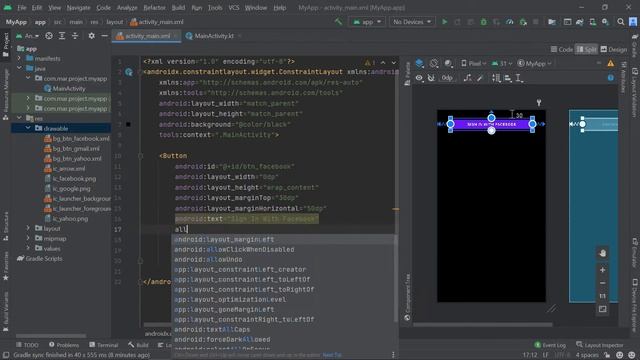Switch to Design view mode
This screenshot has height=360, width=640.
point(614,49)
